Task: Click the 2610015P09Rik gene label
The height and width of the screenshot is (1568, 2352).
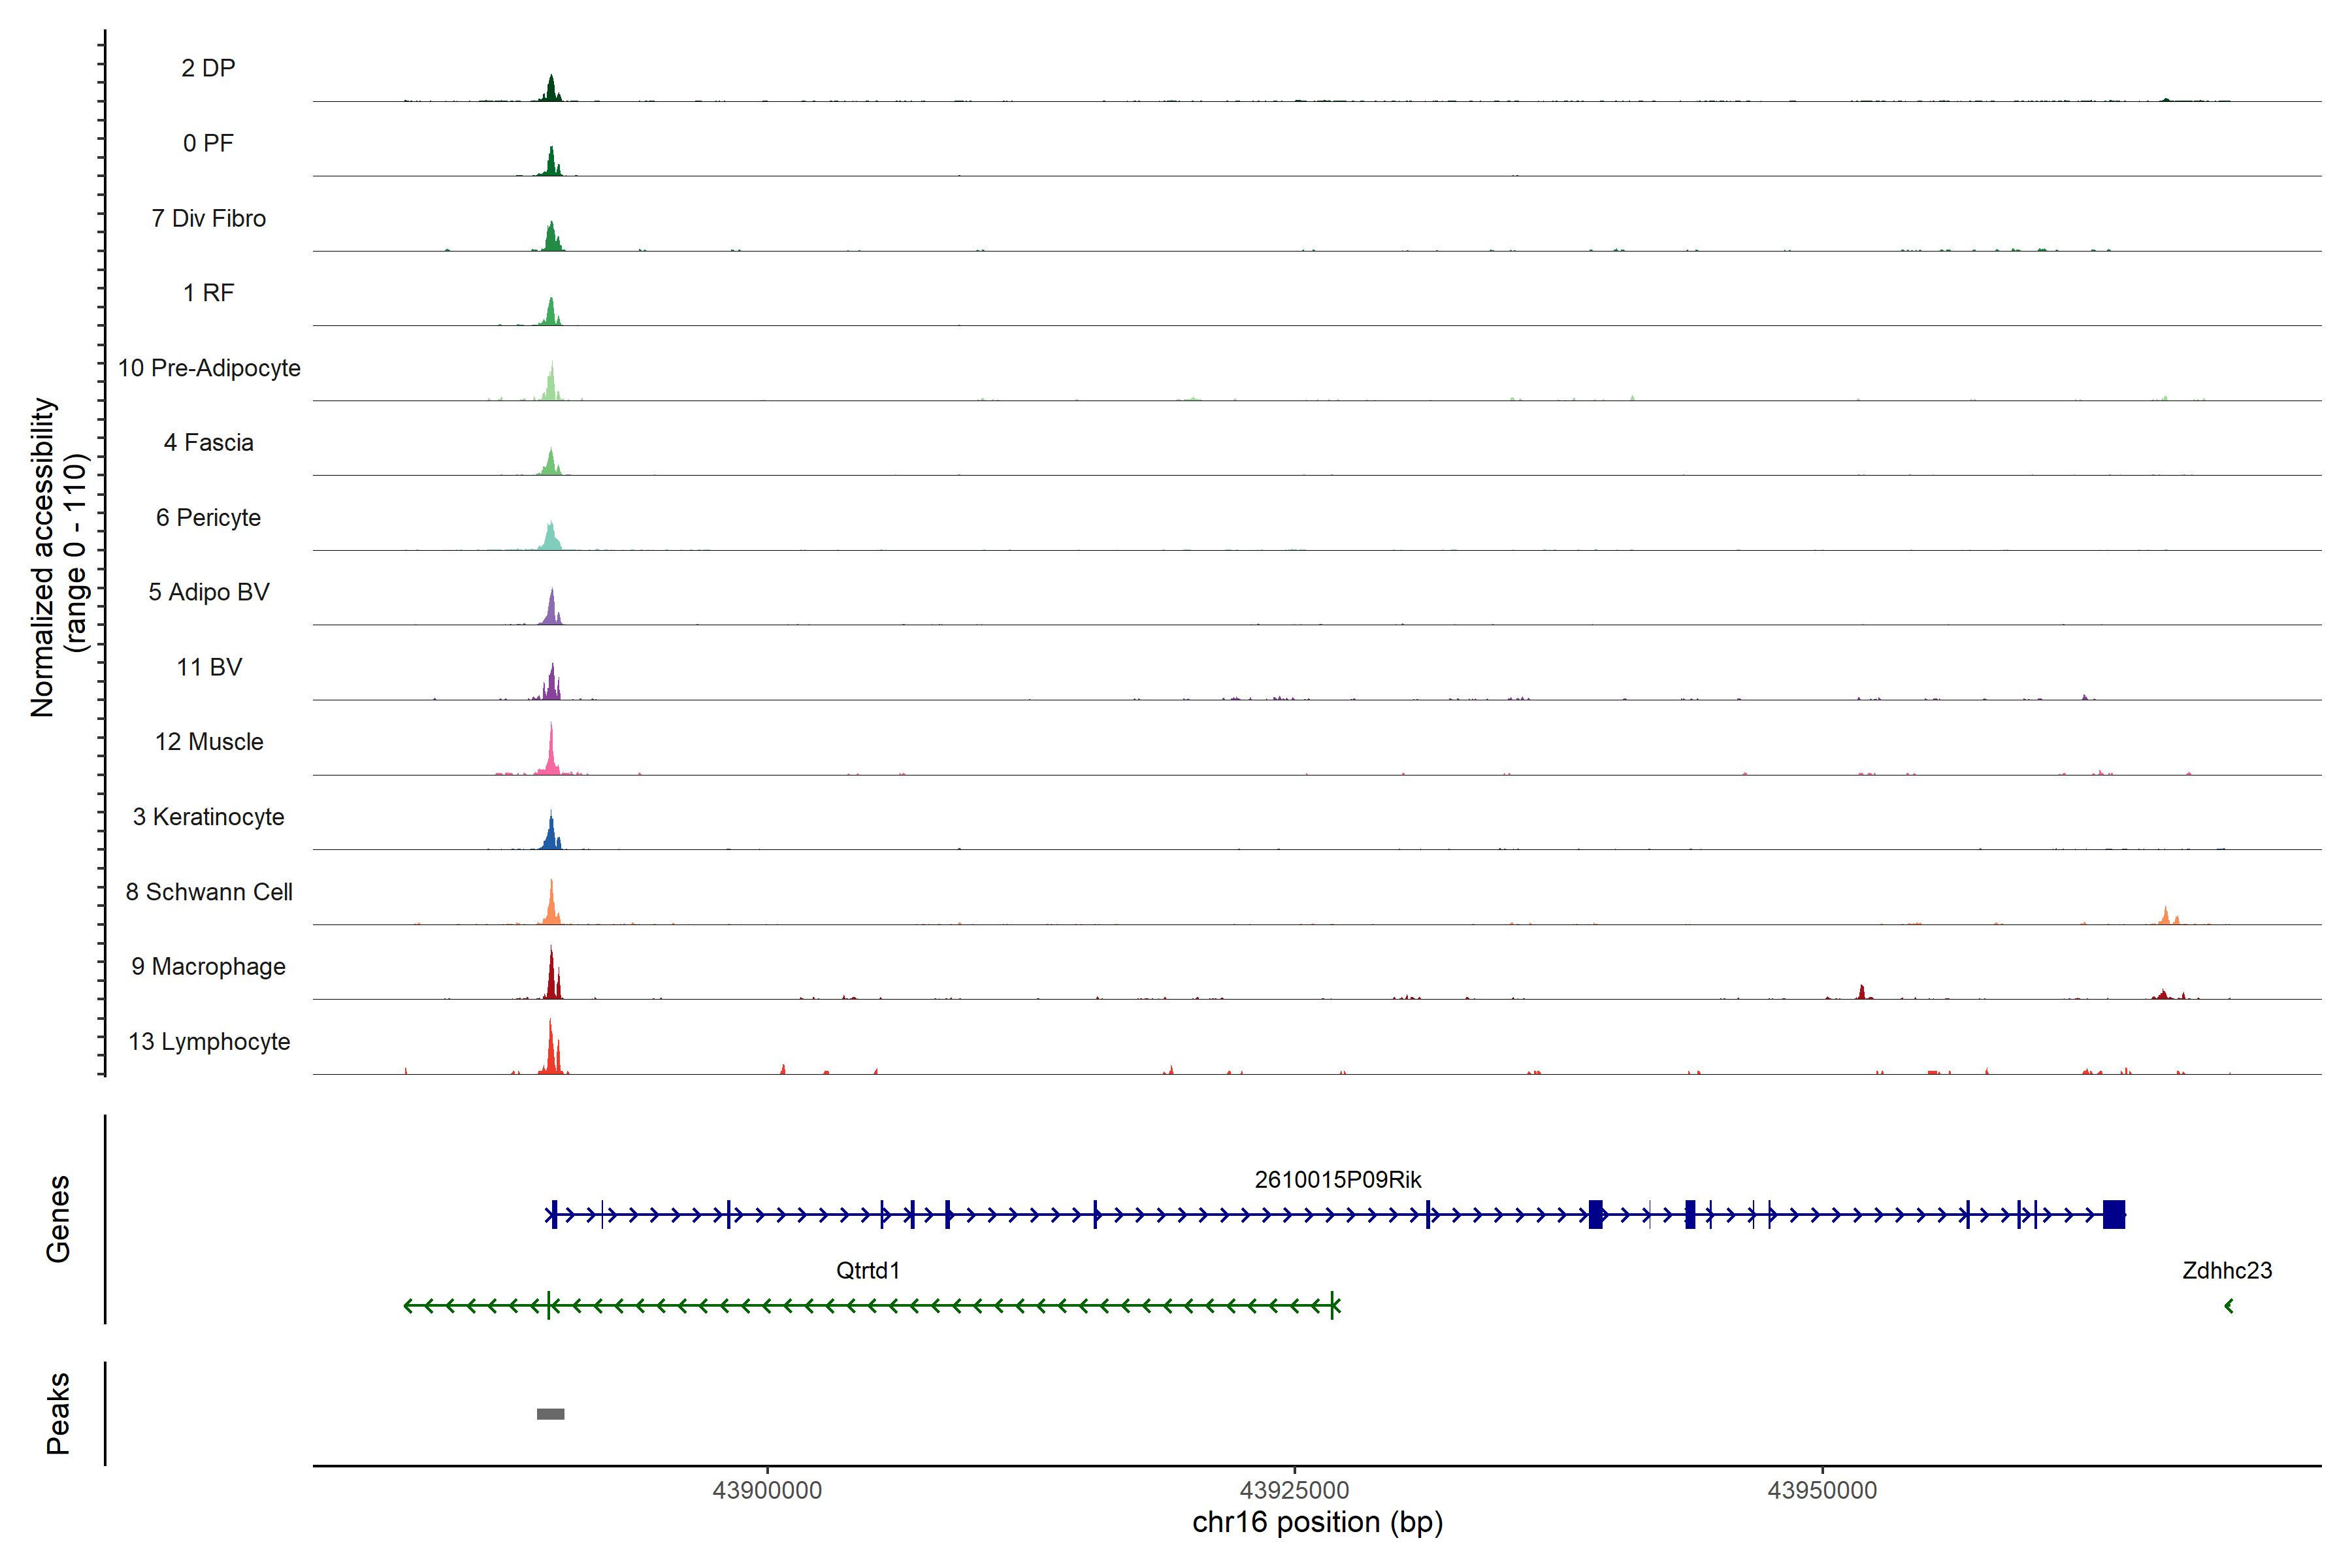Action: [1337, 1179]
